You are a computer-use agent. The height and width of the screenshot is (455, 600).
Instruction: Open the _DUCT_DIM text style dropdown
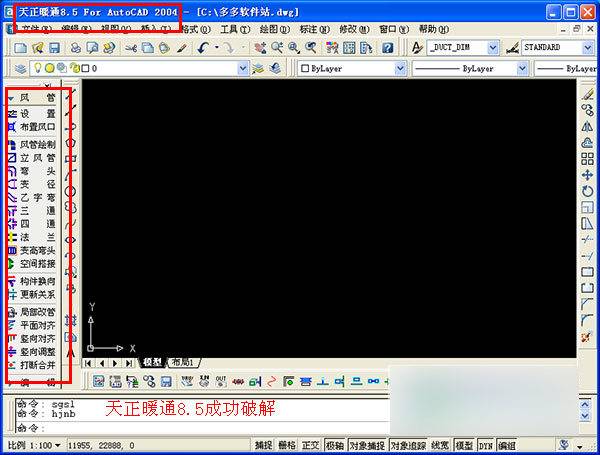pos(493,48)
